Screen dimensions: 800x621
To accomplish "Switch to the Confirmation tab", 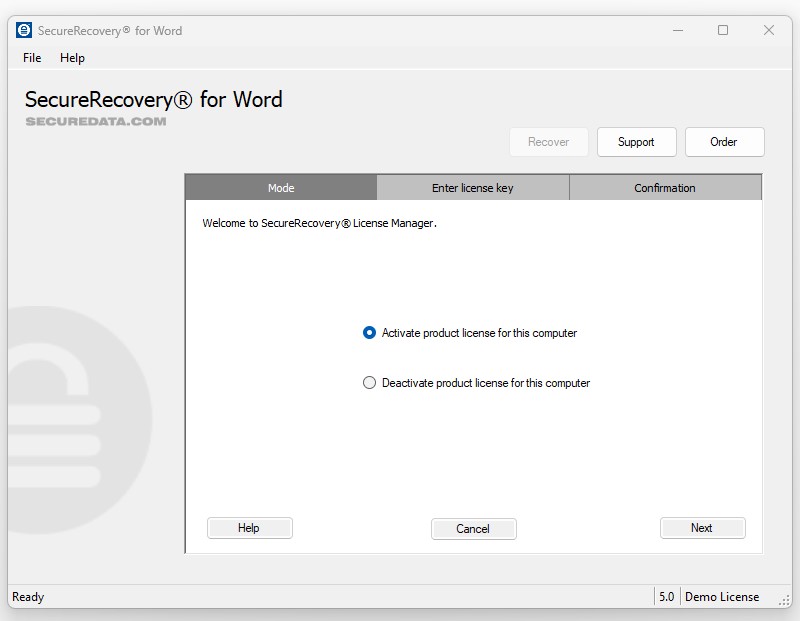I will tap(665, 187).
